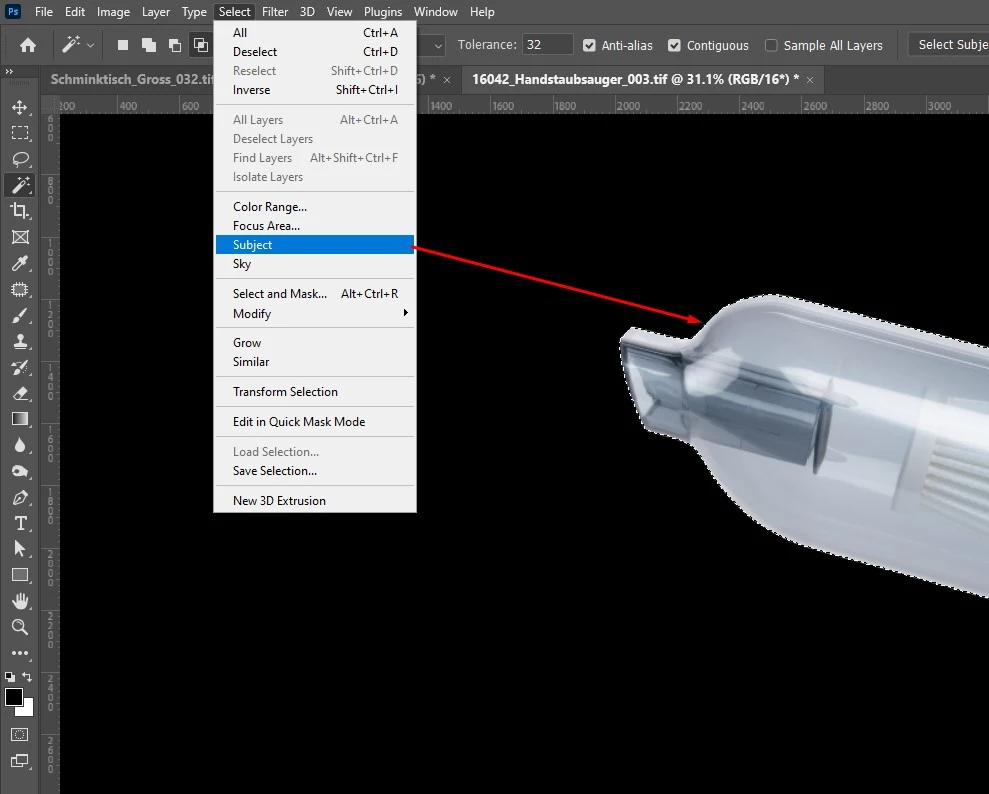
Task: Activate the Eyedropper tool
Action: [x=20, y=263]
